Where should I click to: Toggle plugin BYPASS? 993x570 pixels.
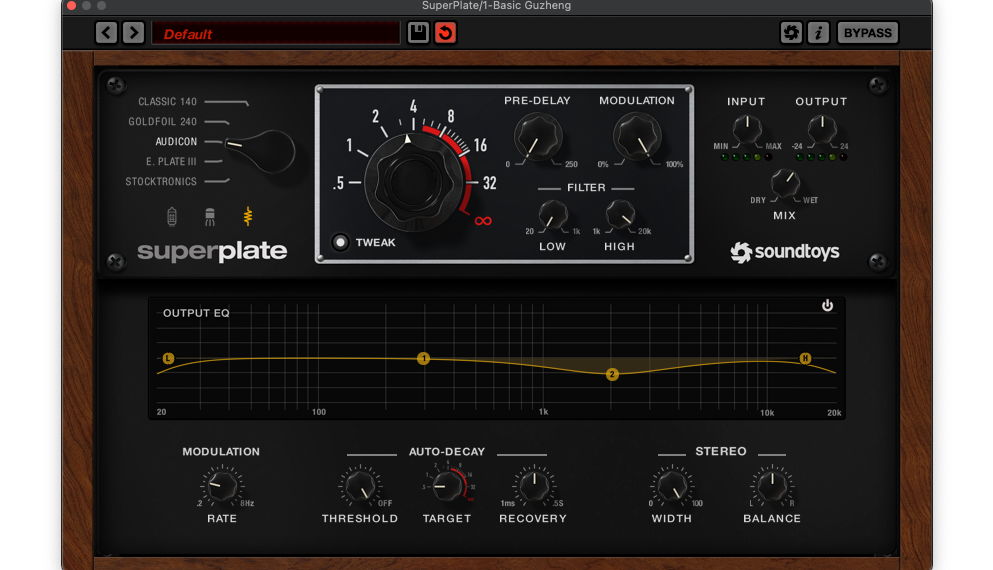click(x=867, y=33)
